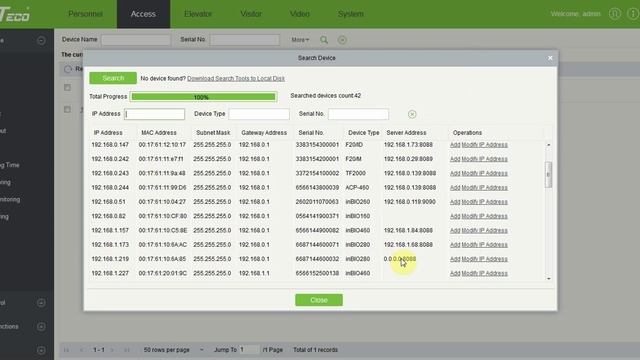Viewport: 640px width, 360px height.
Task: Switch to the Visitor module
Action: point(251,14)
